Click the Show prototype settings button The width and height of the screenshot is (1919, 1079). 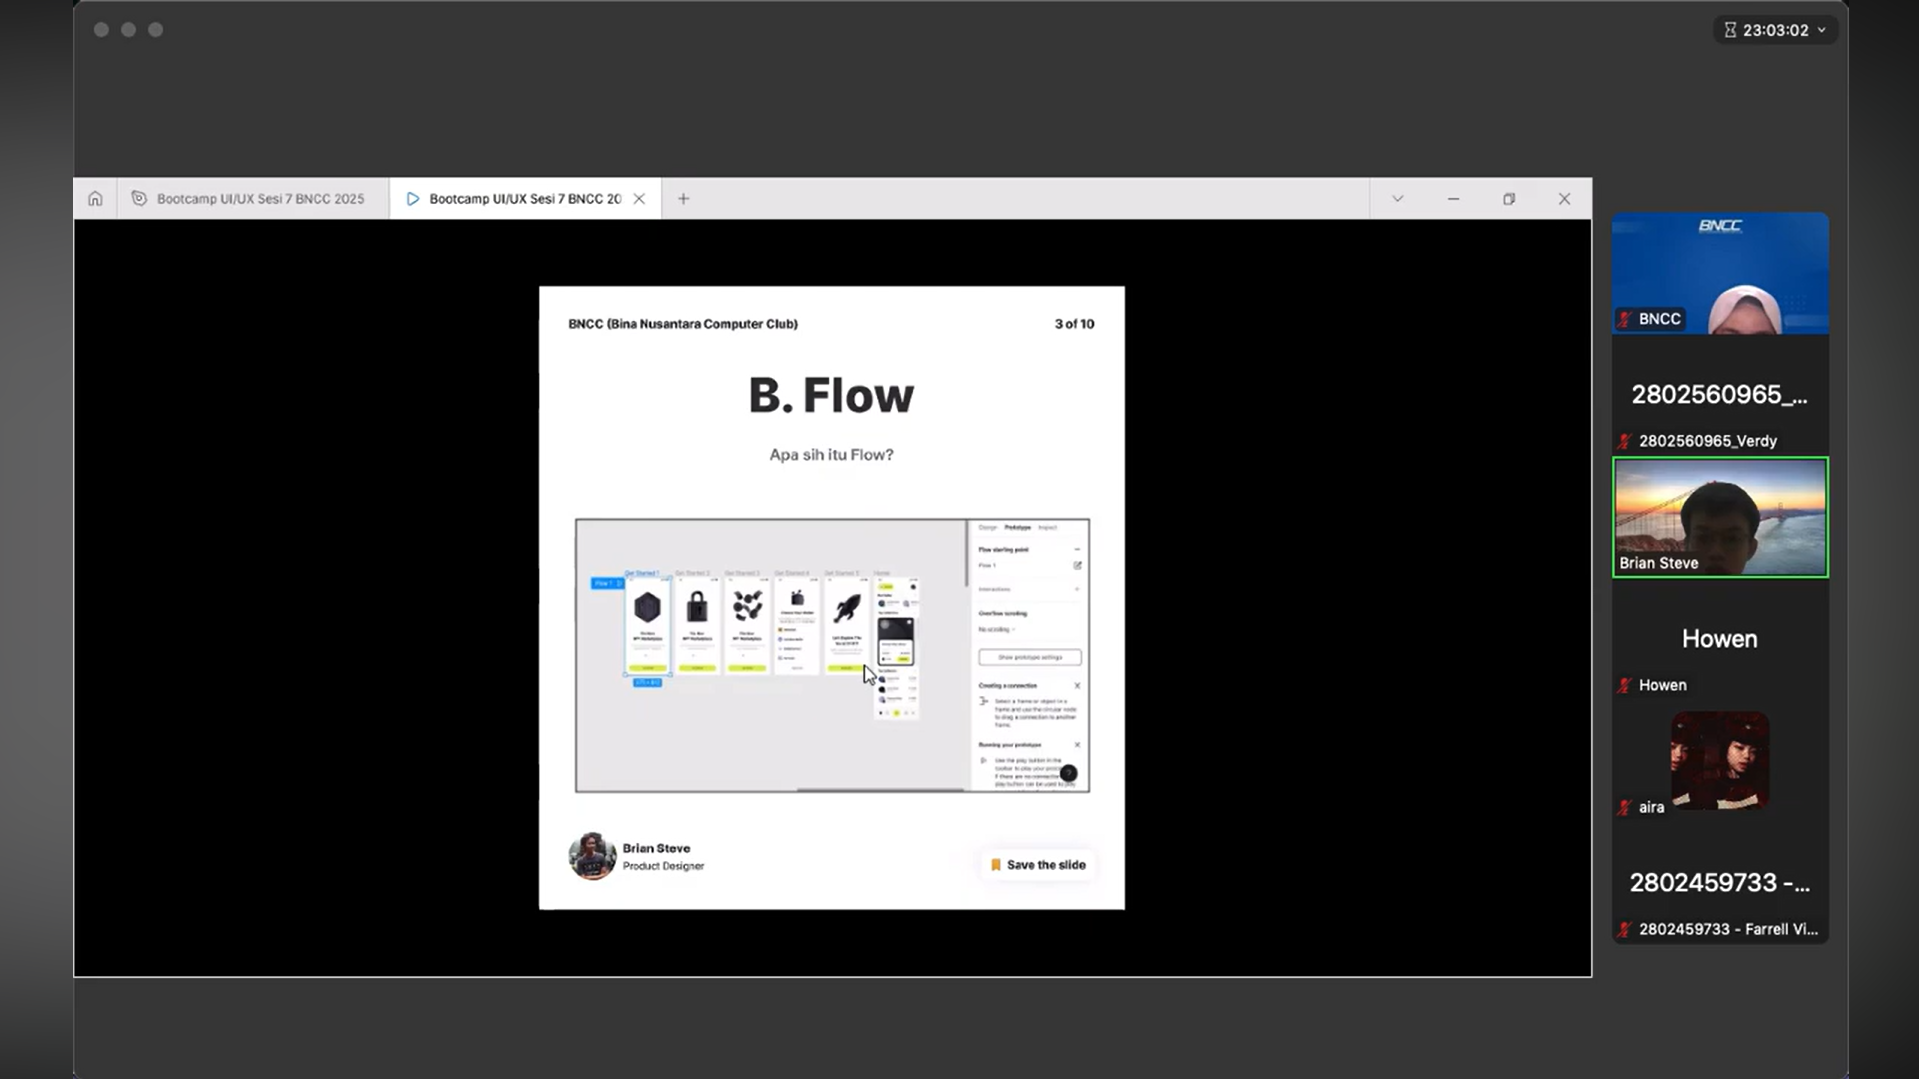pos(1029,657)
